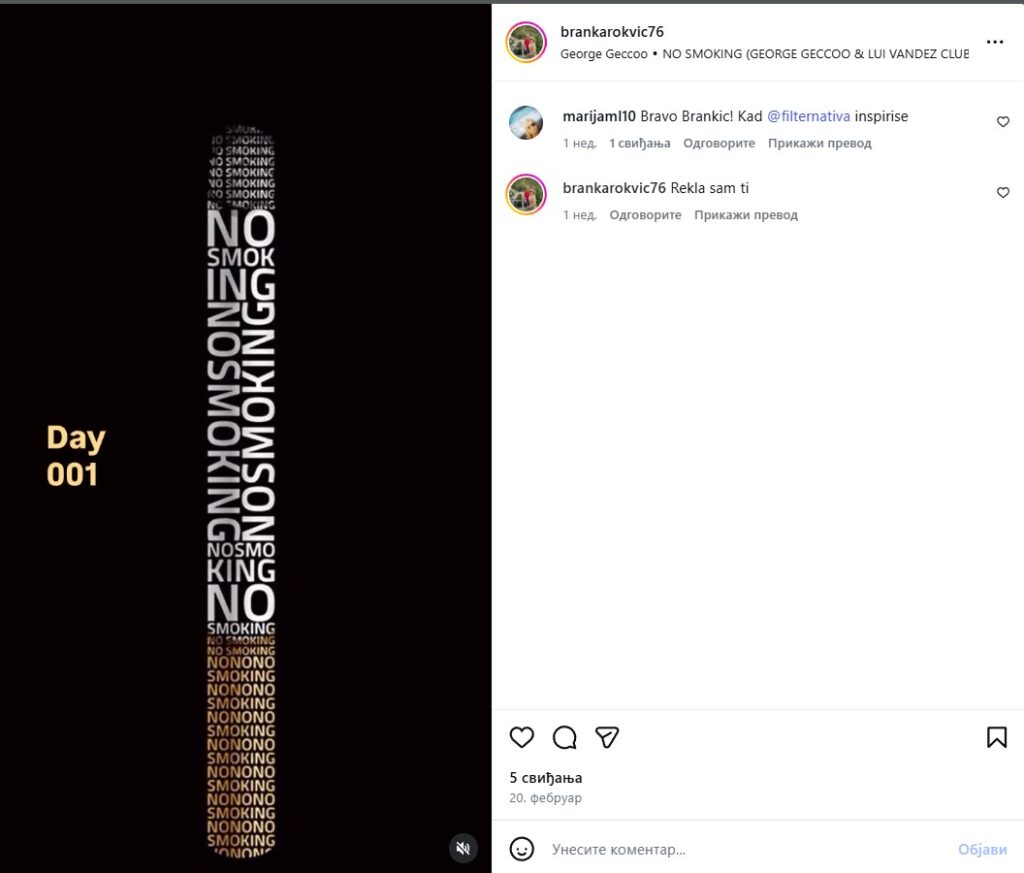Viewport: 1024px width, 873px height.
Task: Show translation of brankarokvic76's comment
Action: [x=746, y=215]
